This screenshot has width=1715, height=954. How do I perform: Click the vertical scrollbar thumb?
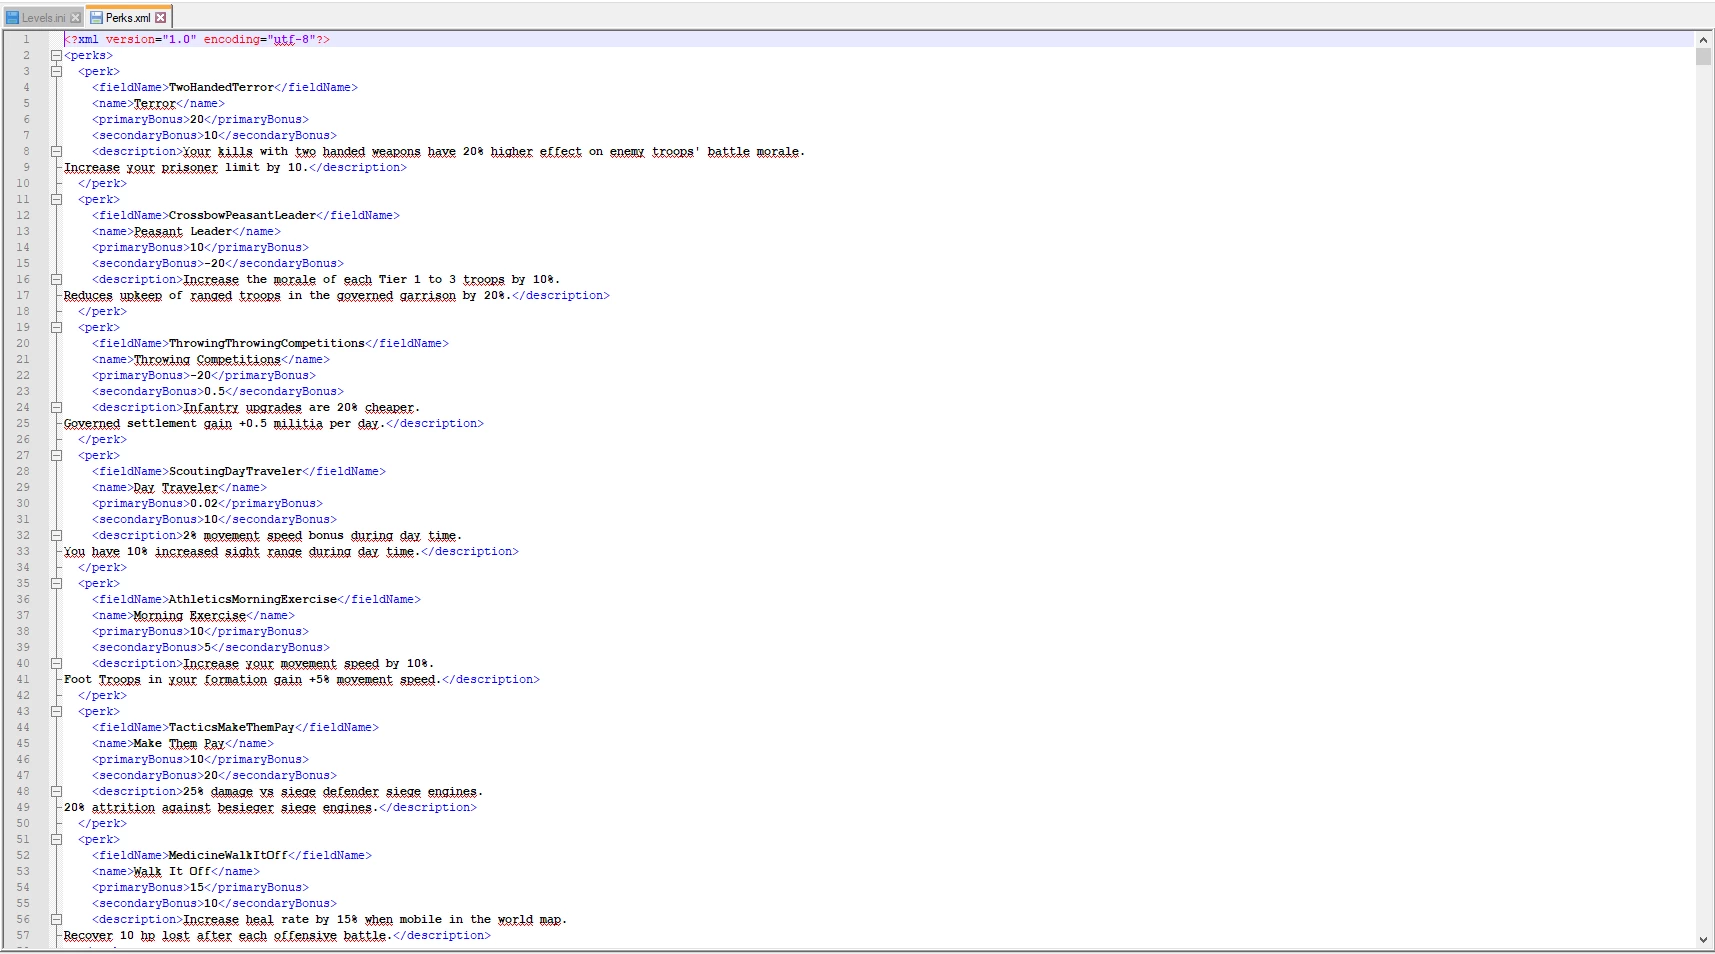[x=1703, y=57]
